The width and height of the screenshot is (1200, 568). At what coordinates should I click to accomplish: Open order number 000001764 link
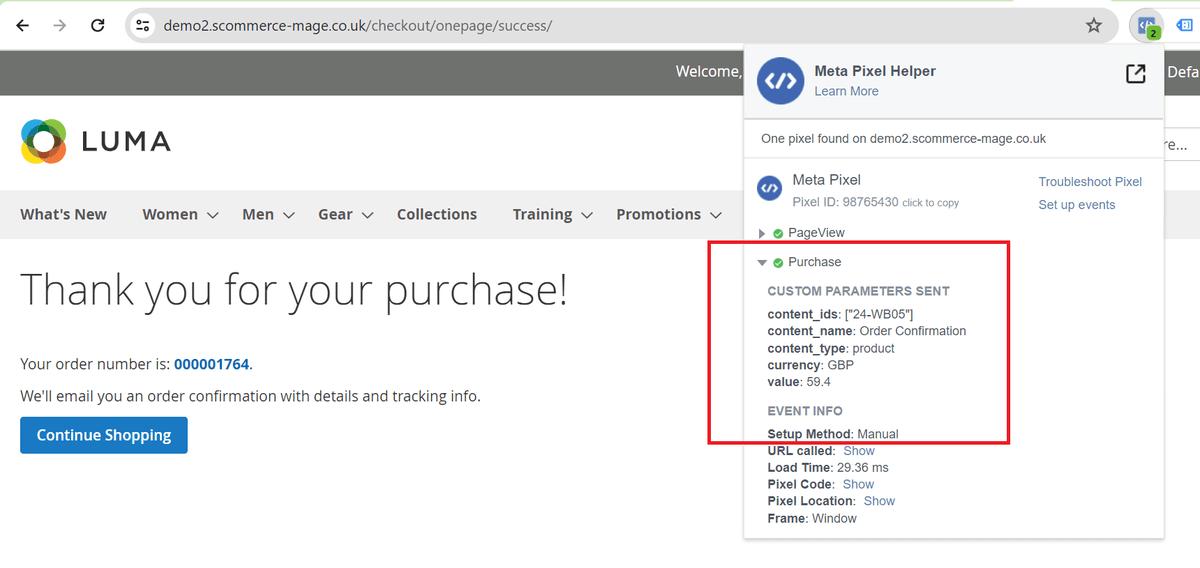tap(211, 364)
